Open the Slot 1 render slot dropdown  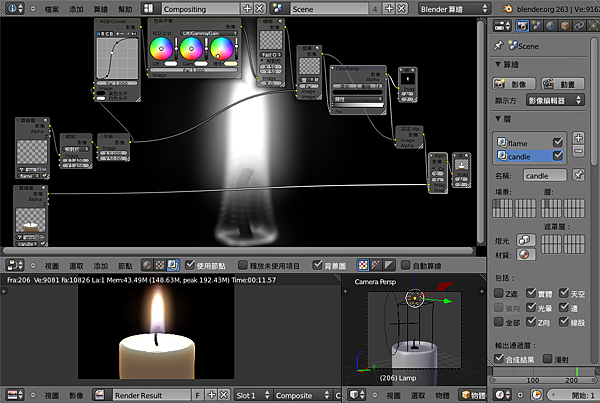pos(253,395)
